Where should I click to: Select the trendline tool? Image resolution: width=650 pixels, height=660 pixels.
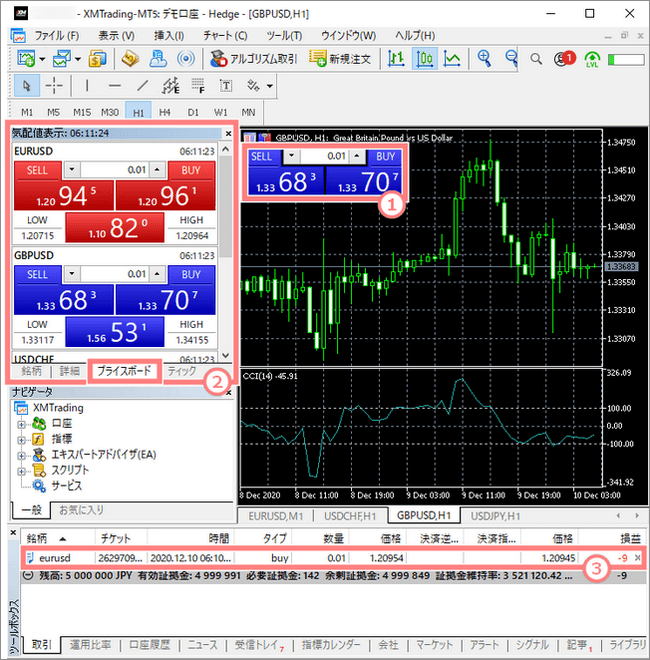(143, 86)
